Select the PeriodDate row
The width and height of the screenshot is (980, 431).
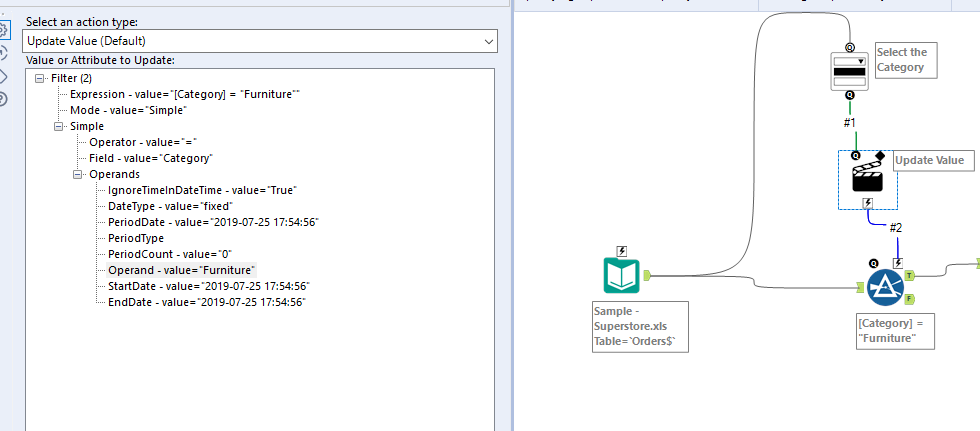point(214,222)
